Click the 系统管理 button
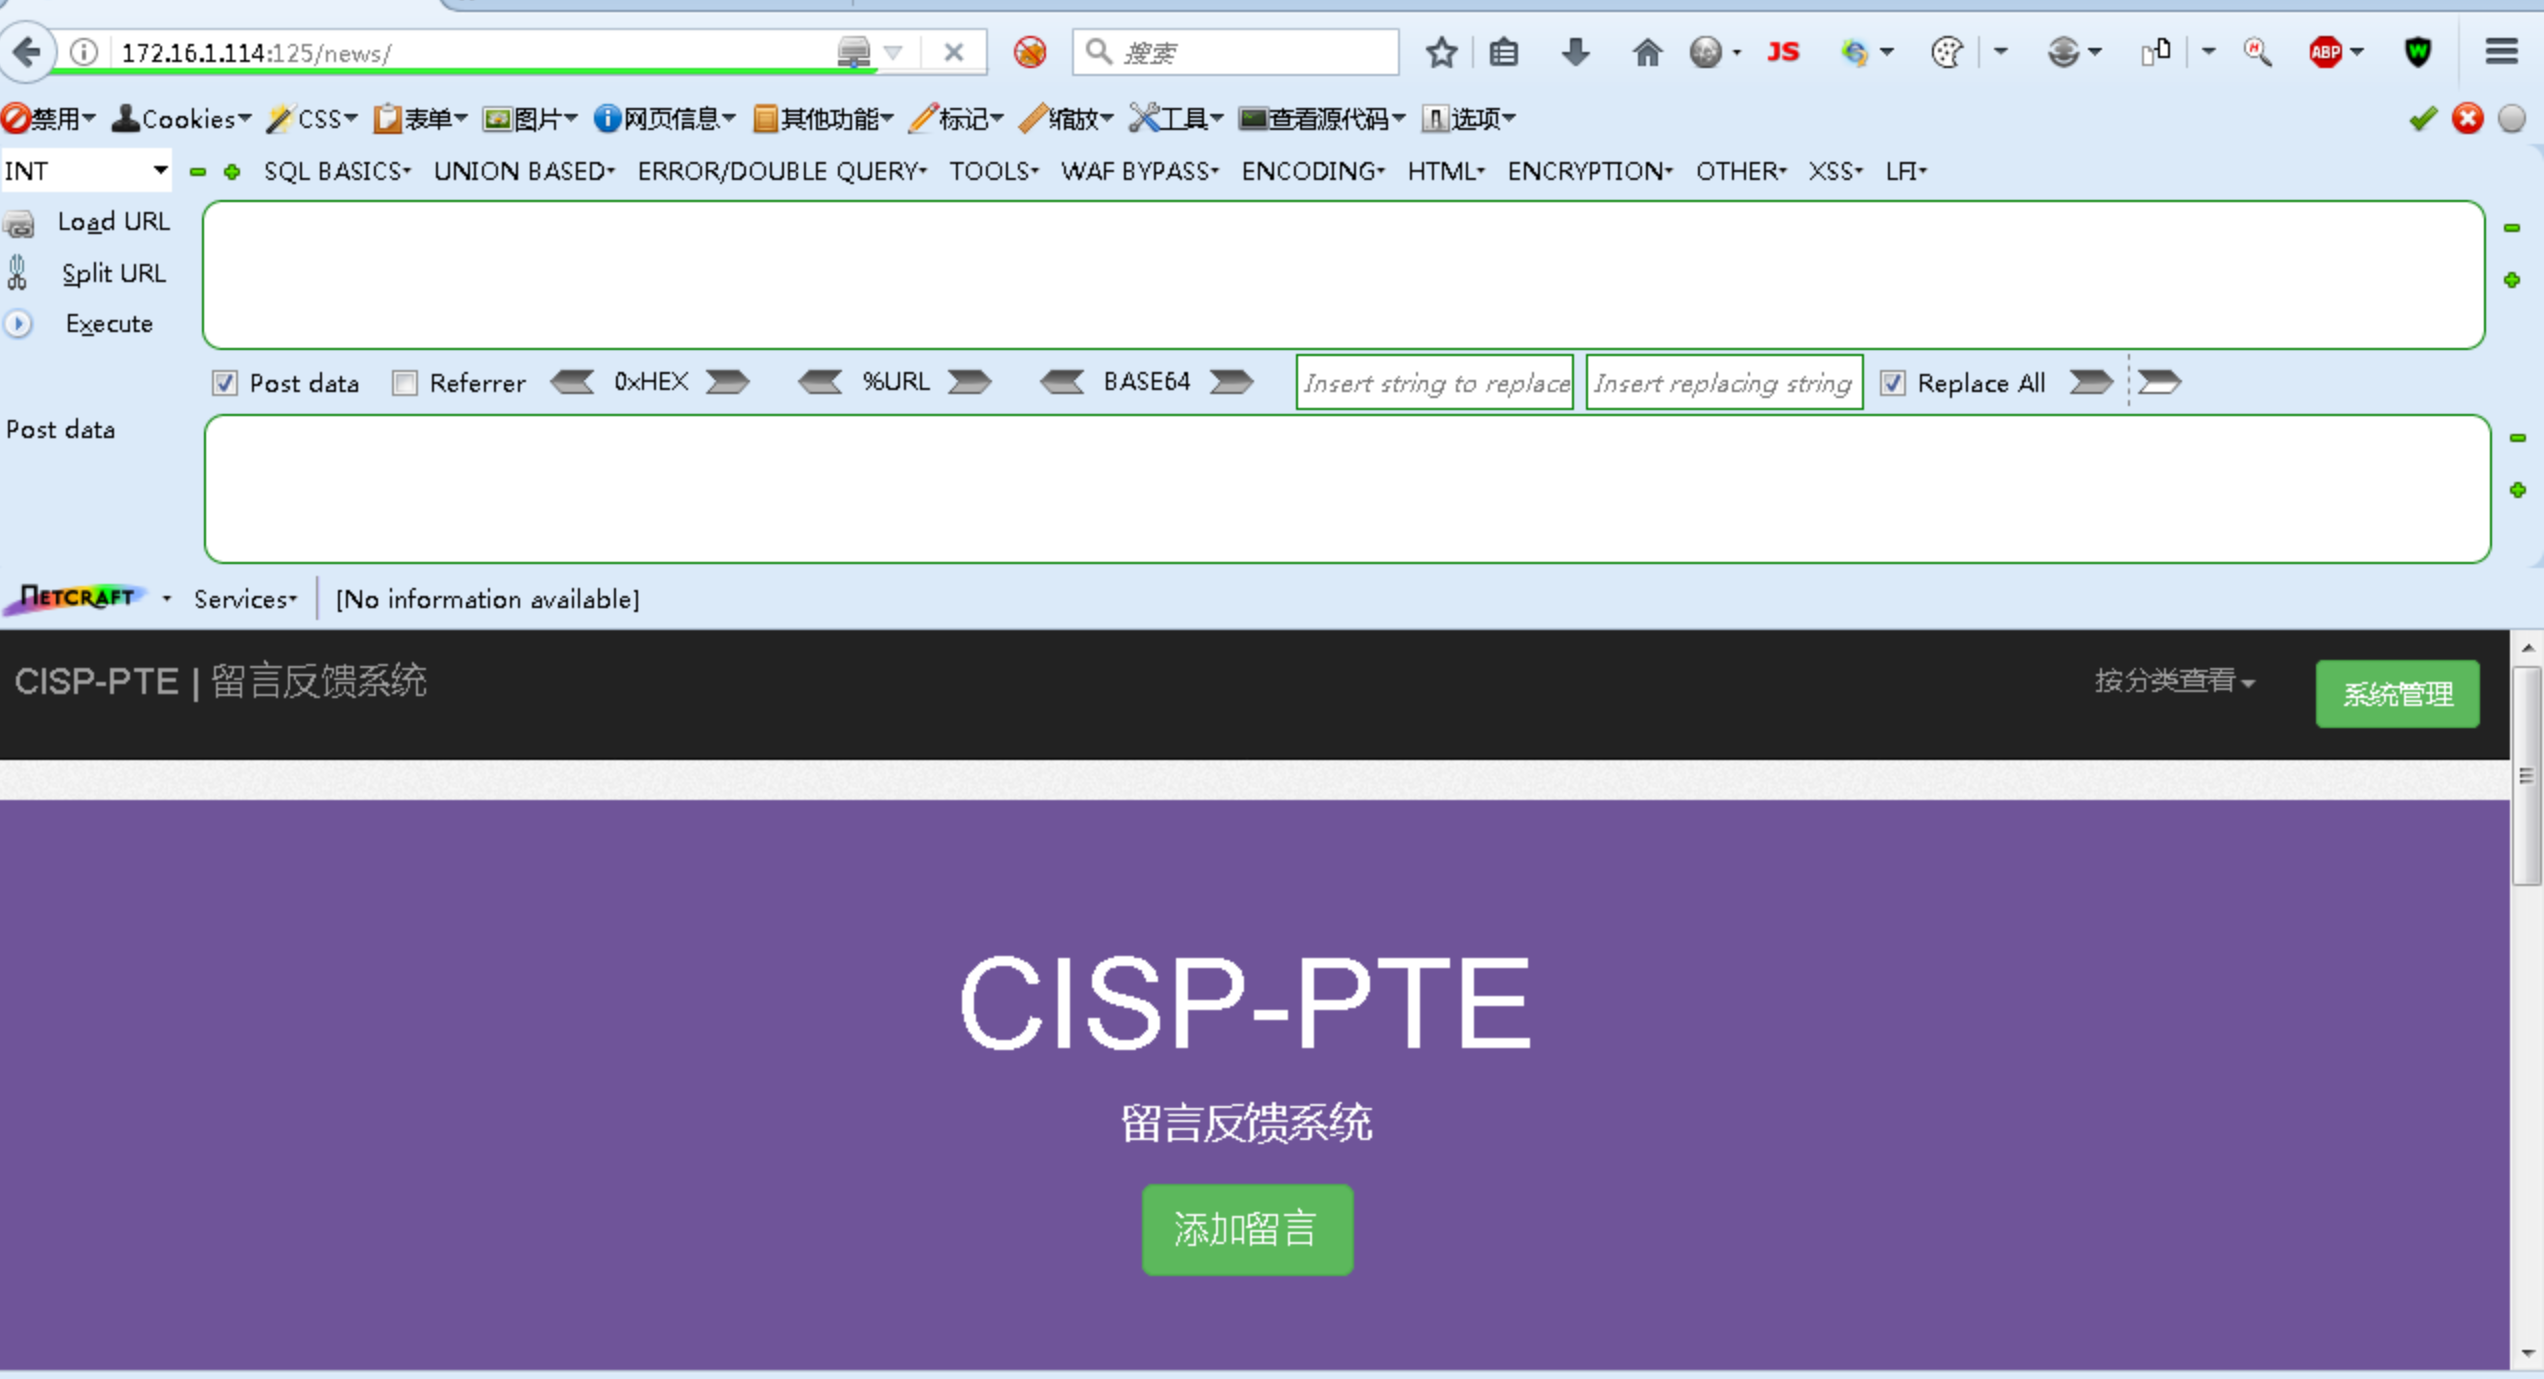The height and width of the screenshot is (1379, 2544). [x=2397, y=694]
